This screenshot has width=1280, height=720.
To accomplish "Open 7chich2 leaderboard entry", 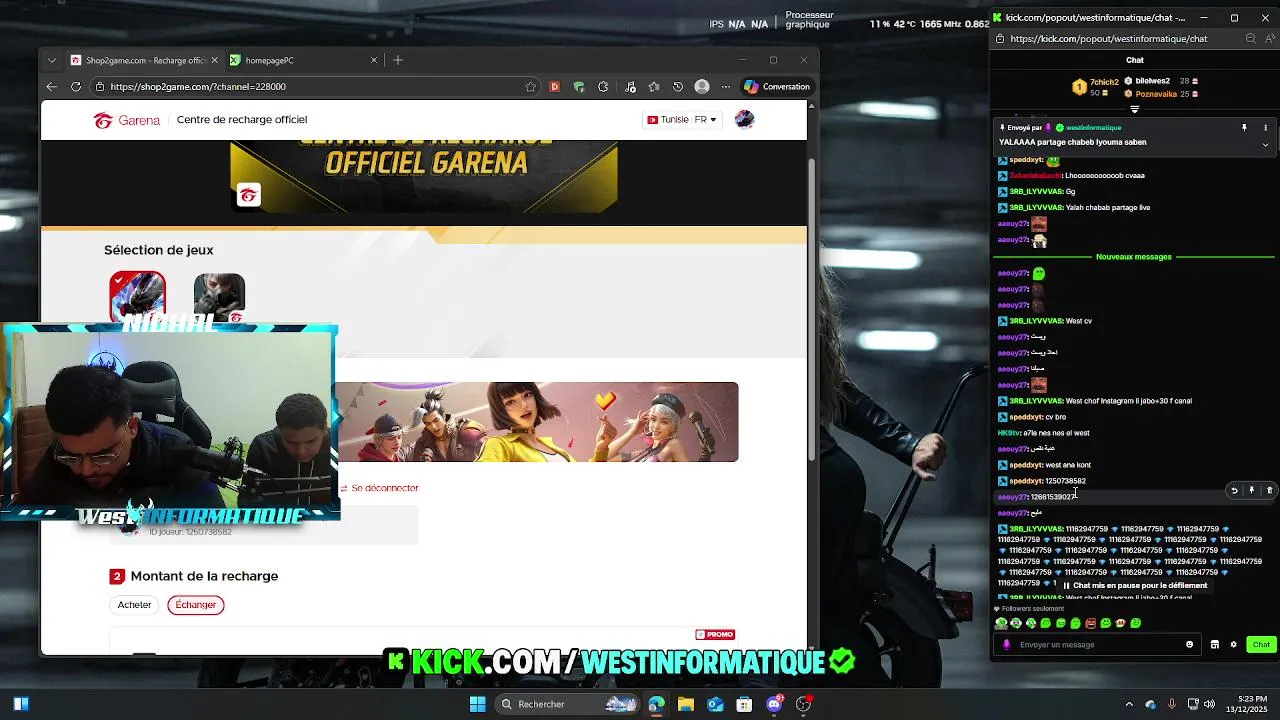I will 1095,87.
